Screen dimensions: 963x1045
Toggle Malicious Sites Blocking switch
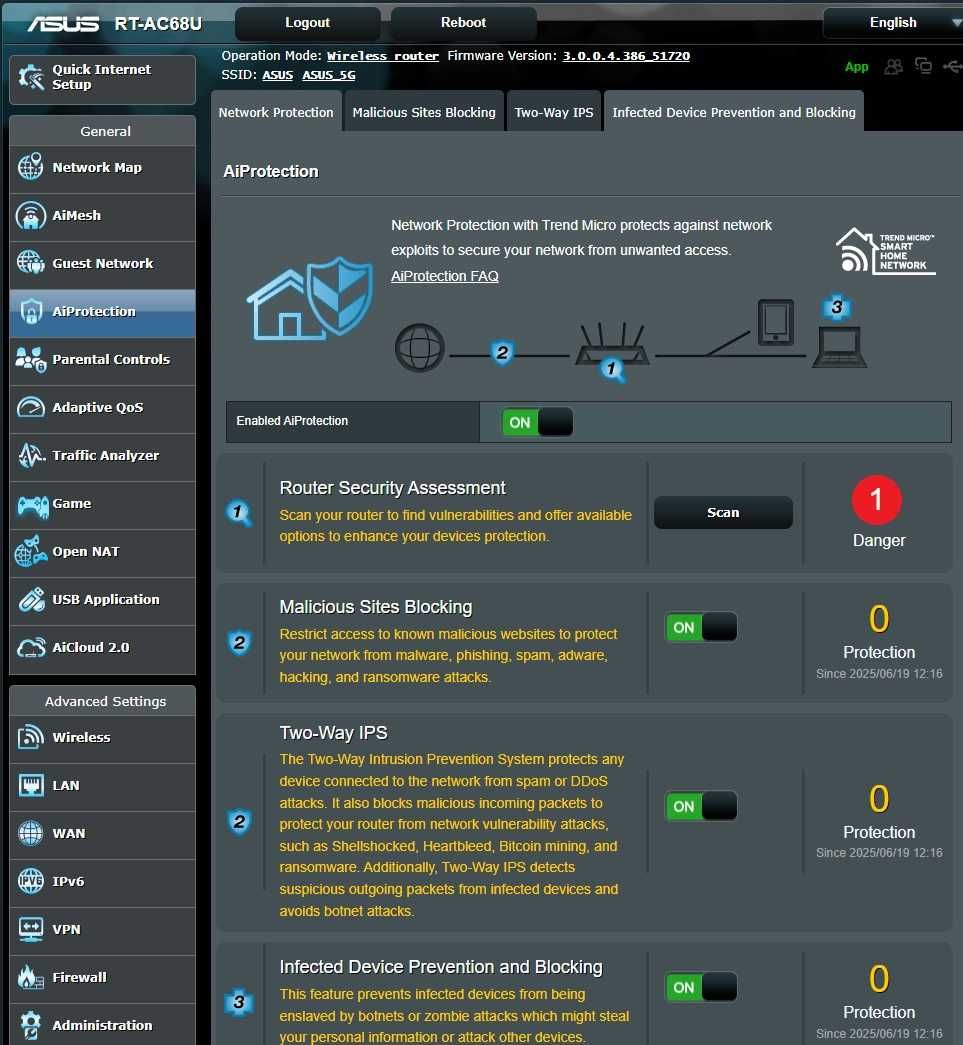(701, 627)
